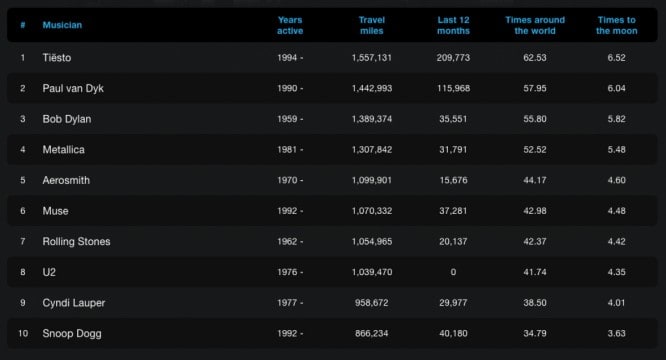Click times to moon value 6.04
Image resolution: width=666 pixels, height=360 pixels.
click(x=616, y=88)
